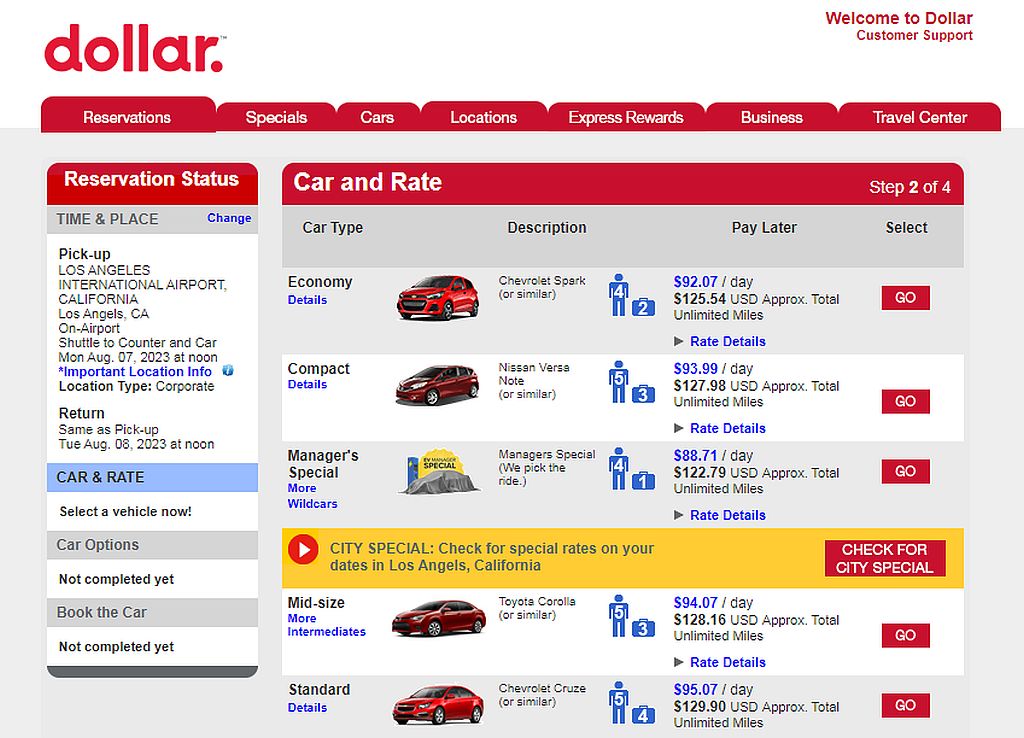Expand Rate Details for the Economy car
1024x738 pixels.
tap(727, 341)
